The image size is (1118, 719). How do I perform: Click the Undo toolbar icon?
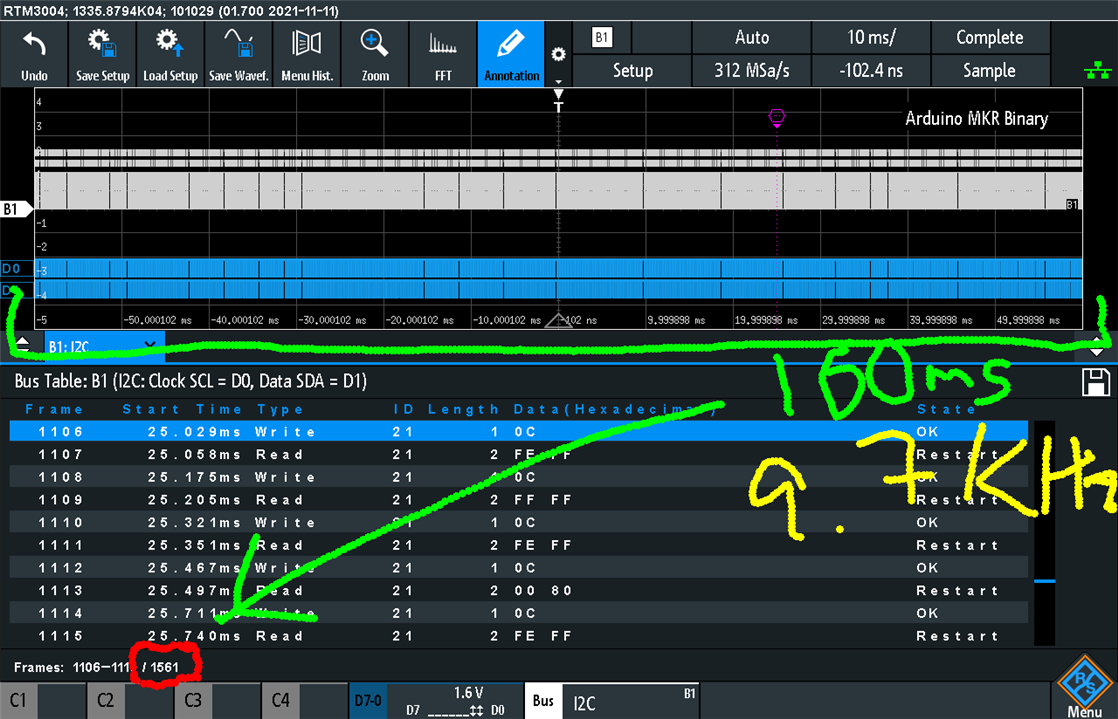click(34, 54)
